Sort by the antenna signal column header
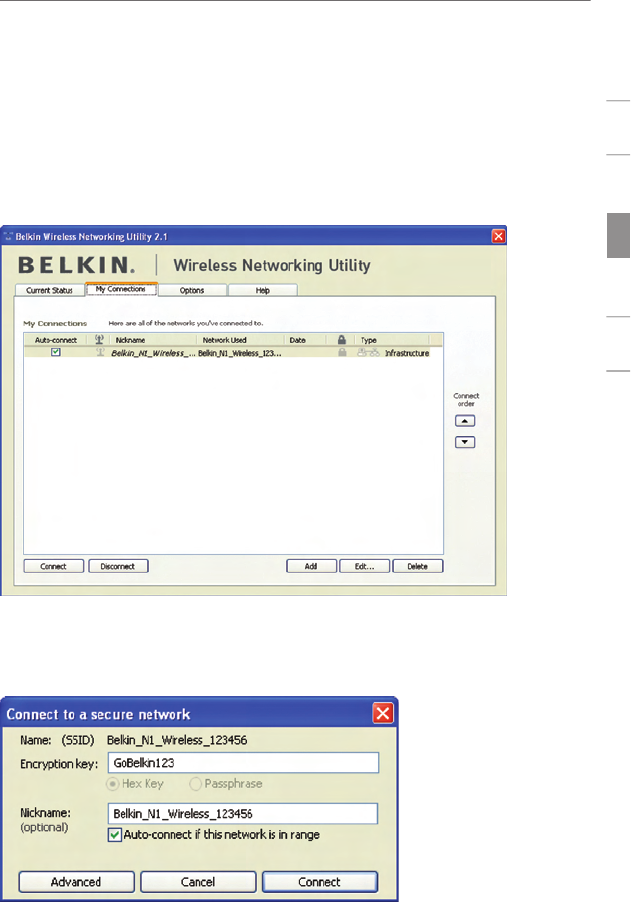 point(98,339)
